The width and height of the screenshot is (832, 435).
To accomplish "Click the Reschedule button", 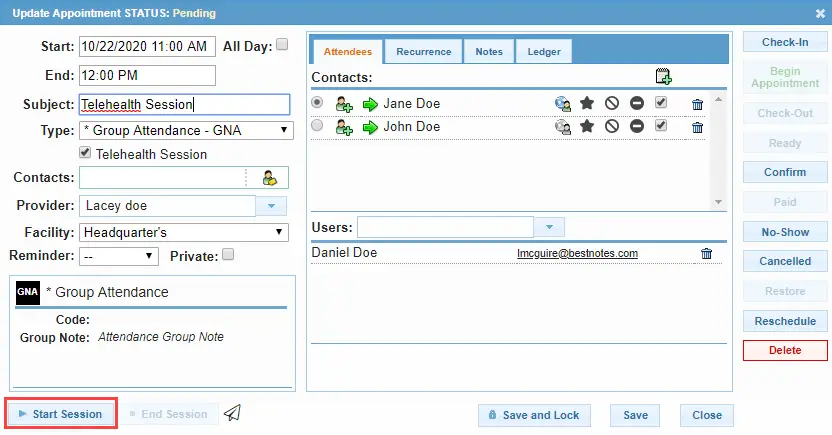I will point(785,321).
